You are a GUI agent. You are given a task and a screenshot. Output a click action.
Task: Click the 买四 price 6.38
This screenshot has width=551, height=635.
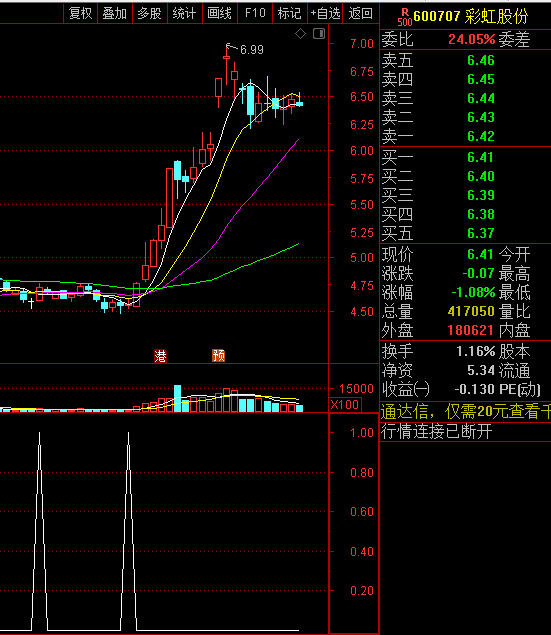(x=481, y=214)
